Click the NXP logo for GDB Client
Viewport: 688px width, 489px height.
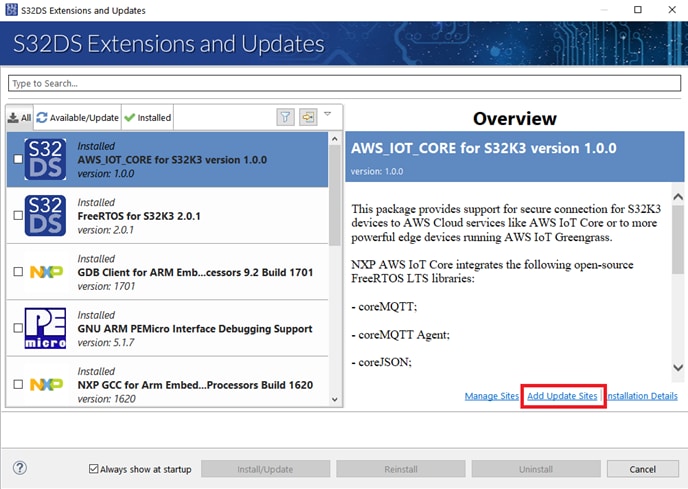(x=45, y=272)
